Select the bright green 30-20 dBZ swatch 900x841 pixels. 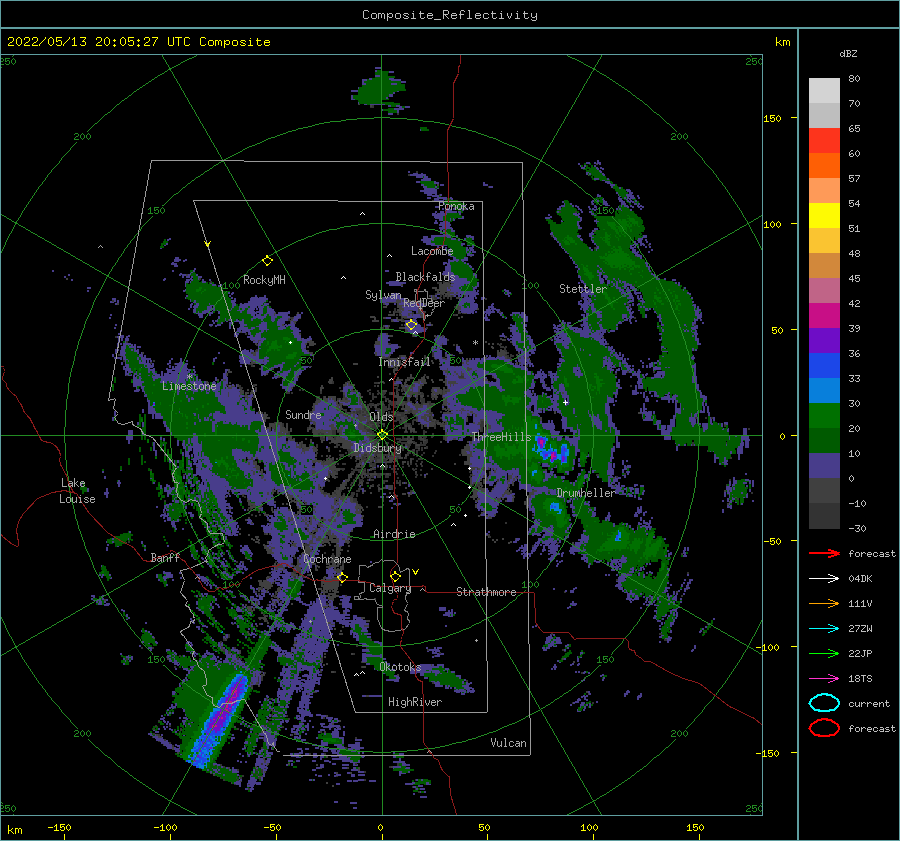[x=824, y=416]
